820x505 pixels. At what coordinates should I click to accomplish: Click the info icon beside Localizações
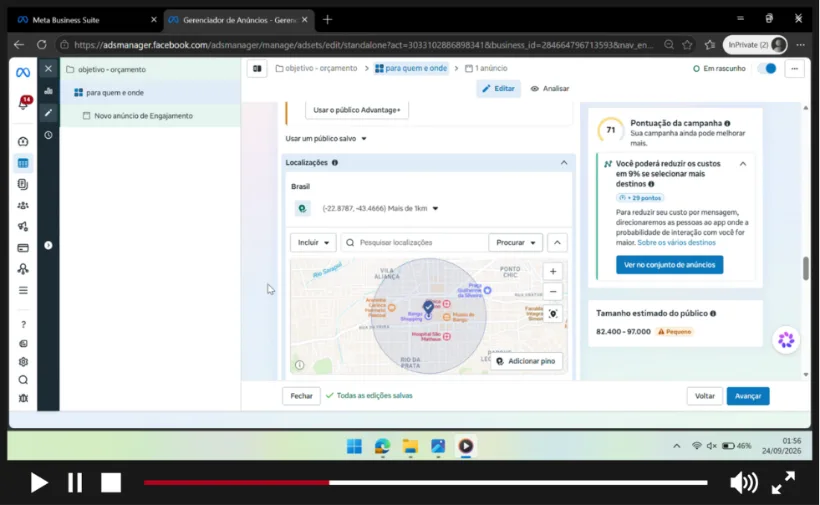[335, 163]
